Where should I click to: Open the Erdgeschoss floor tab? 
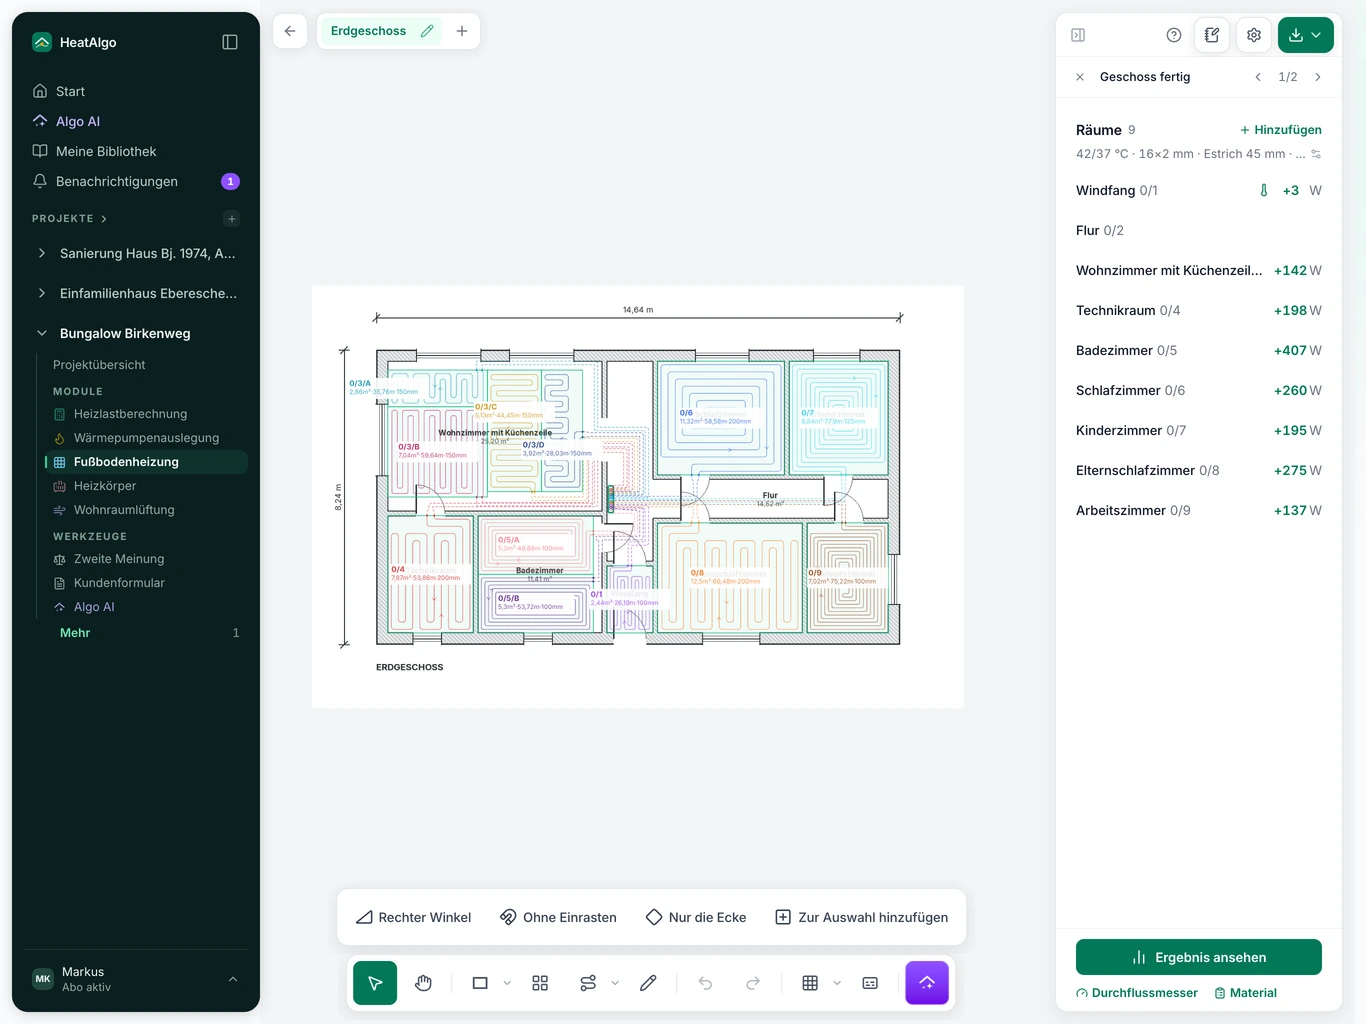pyautogui.click(x=369, y=31)
